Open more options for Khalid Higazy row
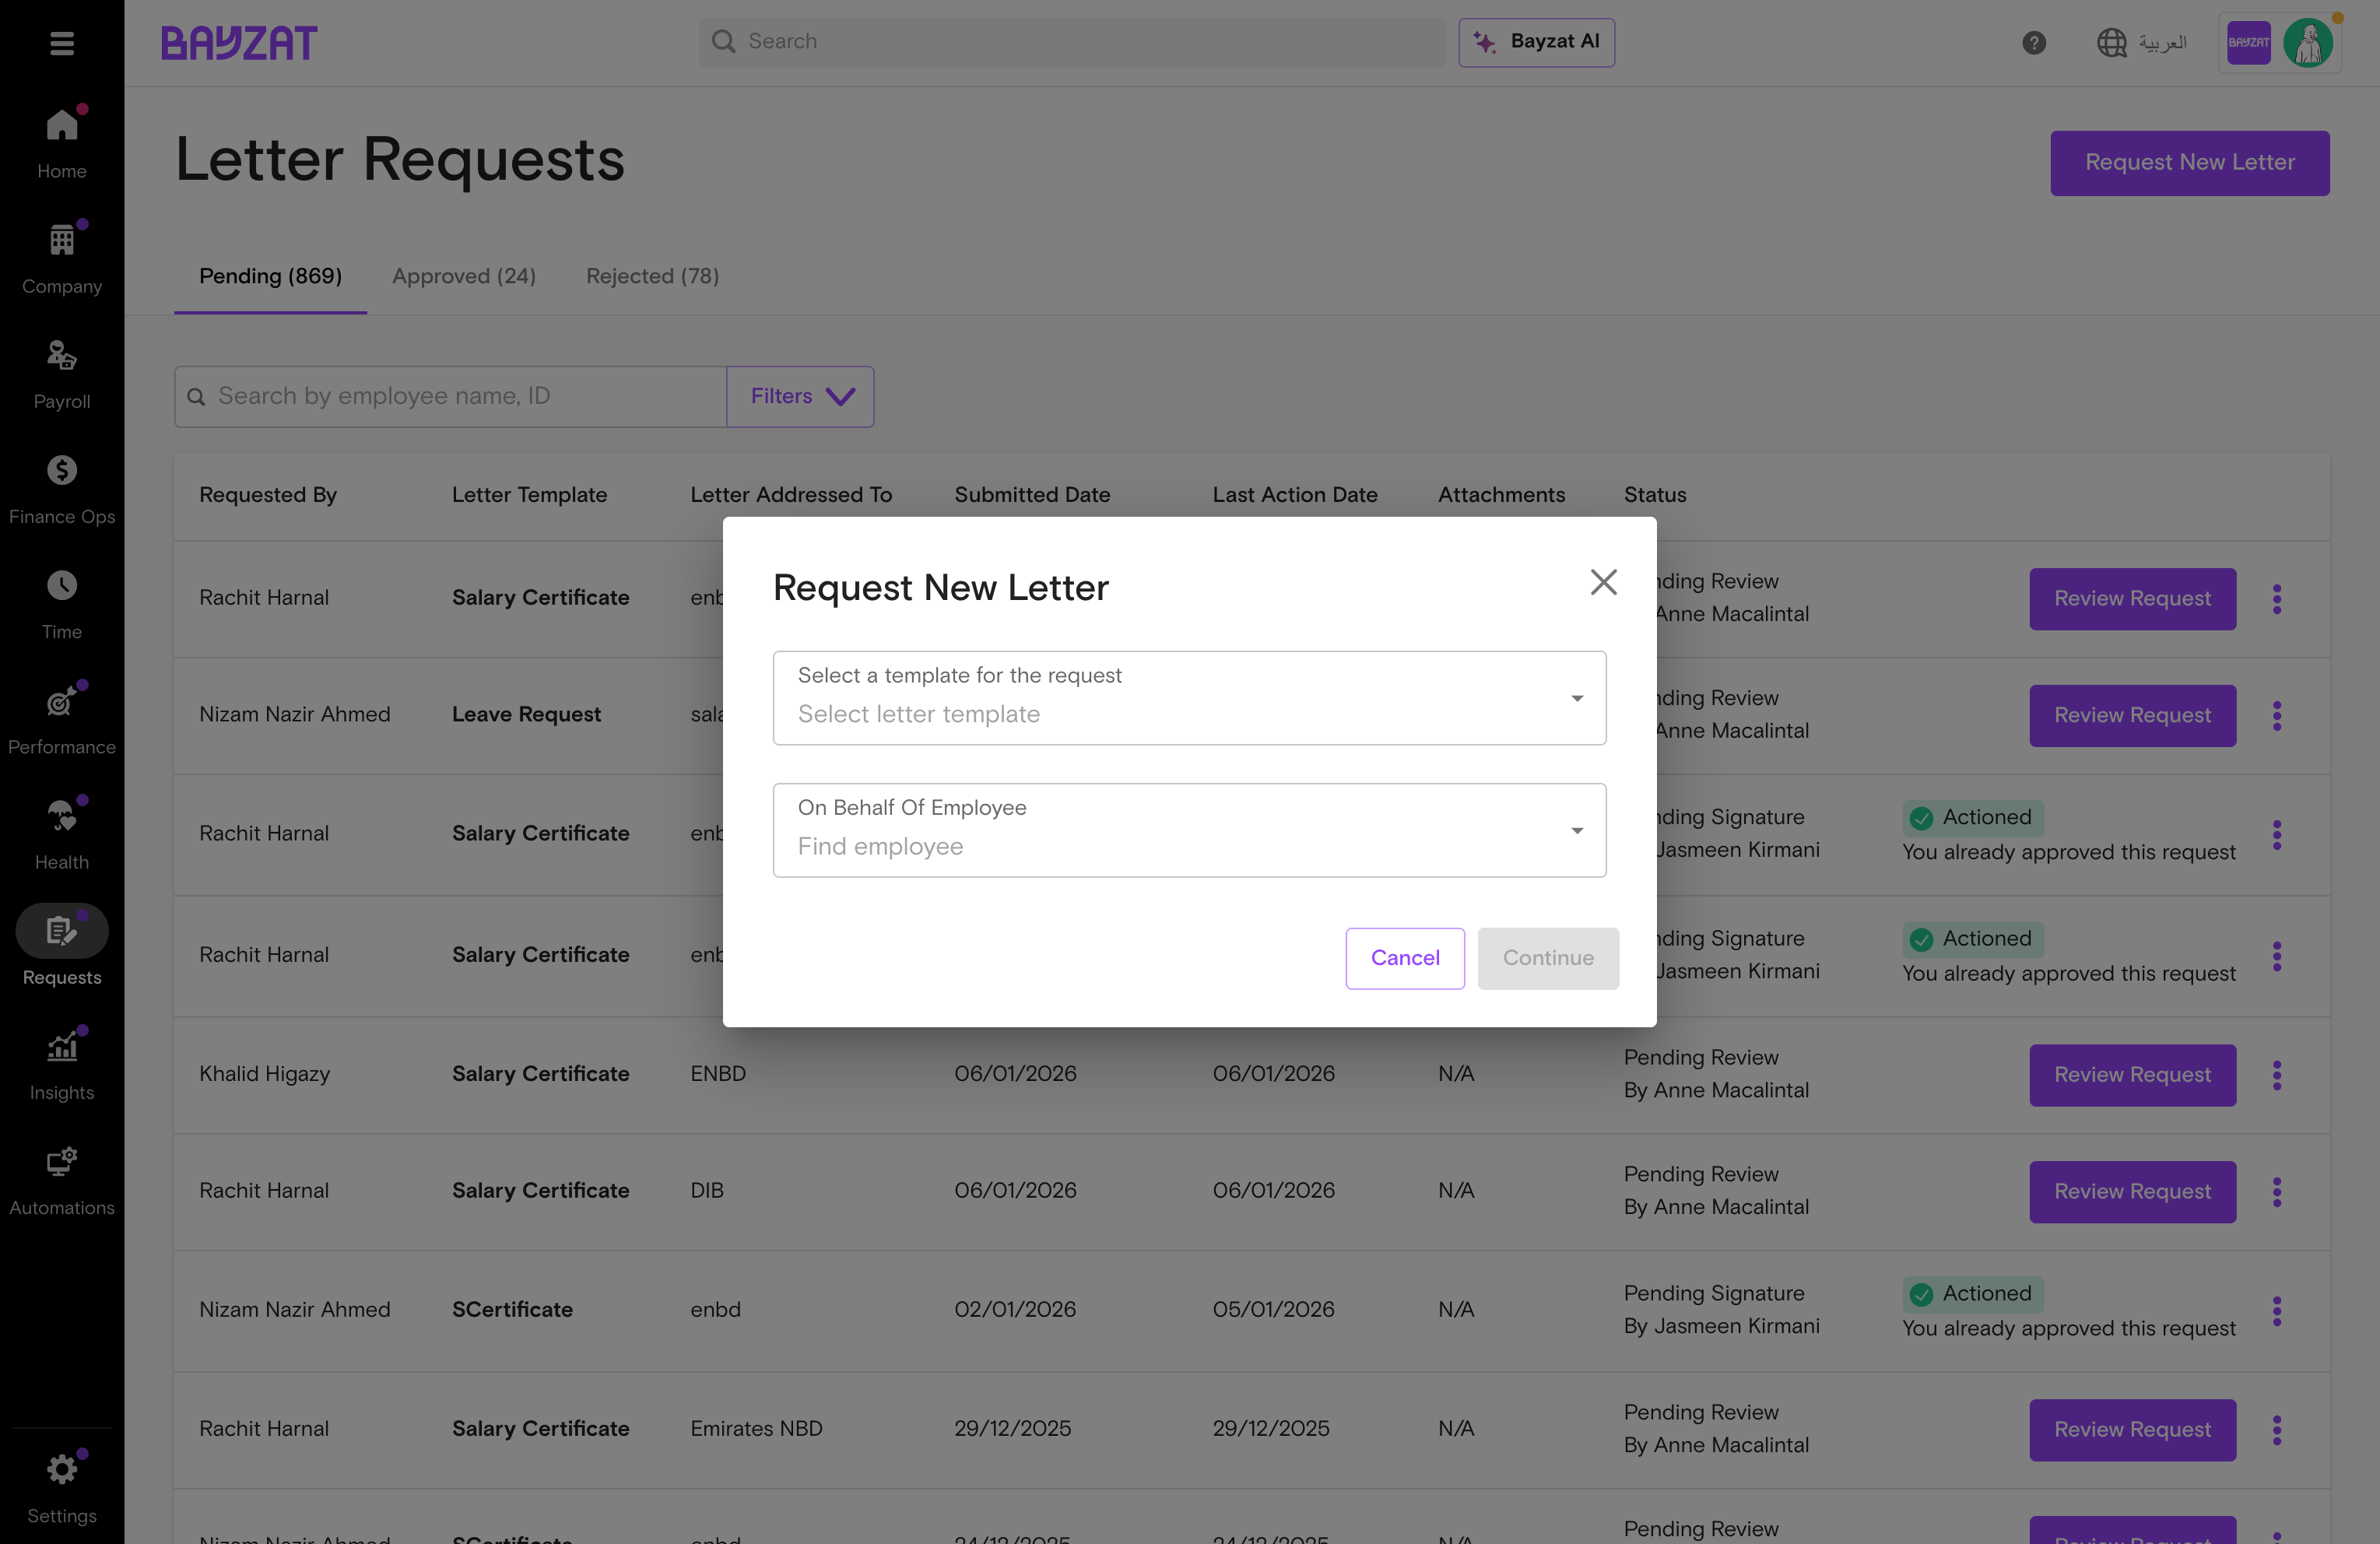Viewport: 2380px width, 1544px height. click(x=2276, y=1075)
